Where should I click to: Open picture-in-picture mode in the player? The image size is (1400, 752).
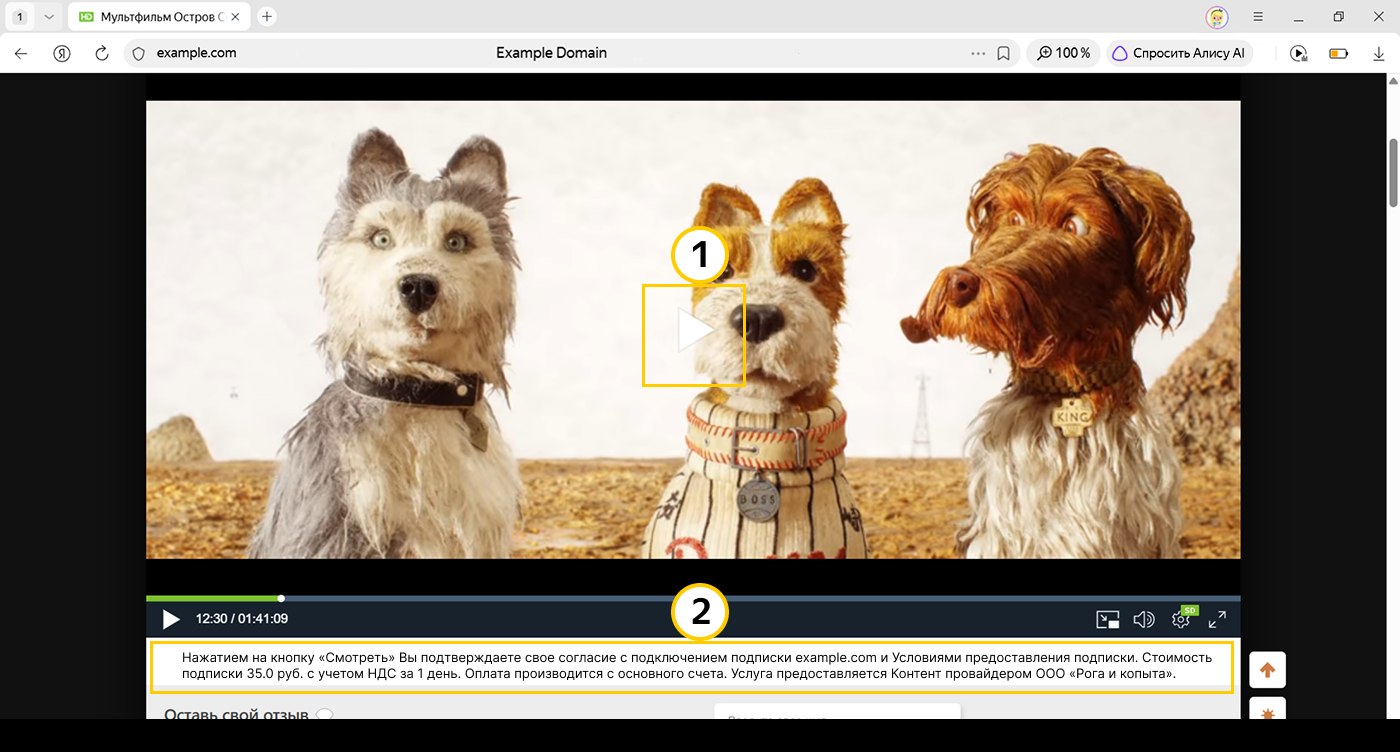tap(1107, 620)
